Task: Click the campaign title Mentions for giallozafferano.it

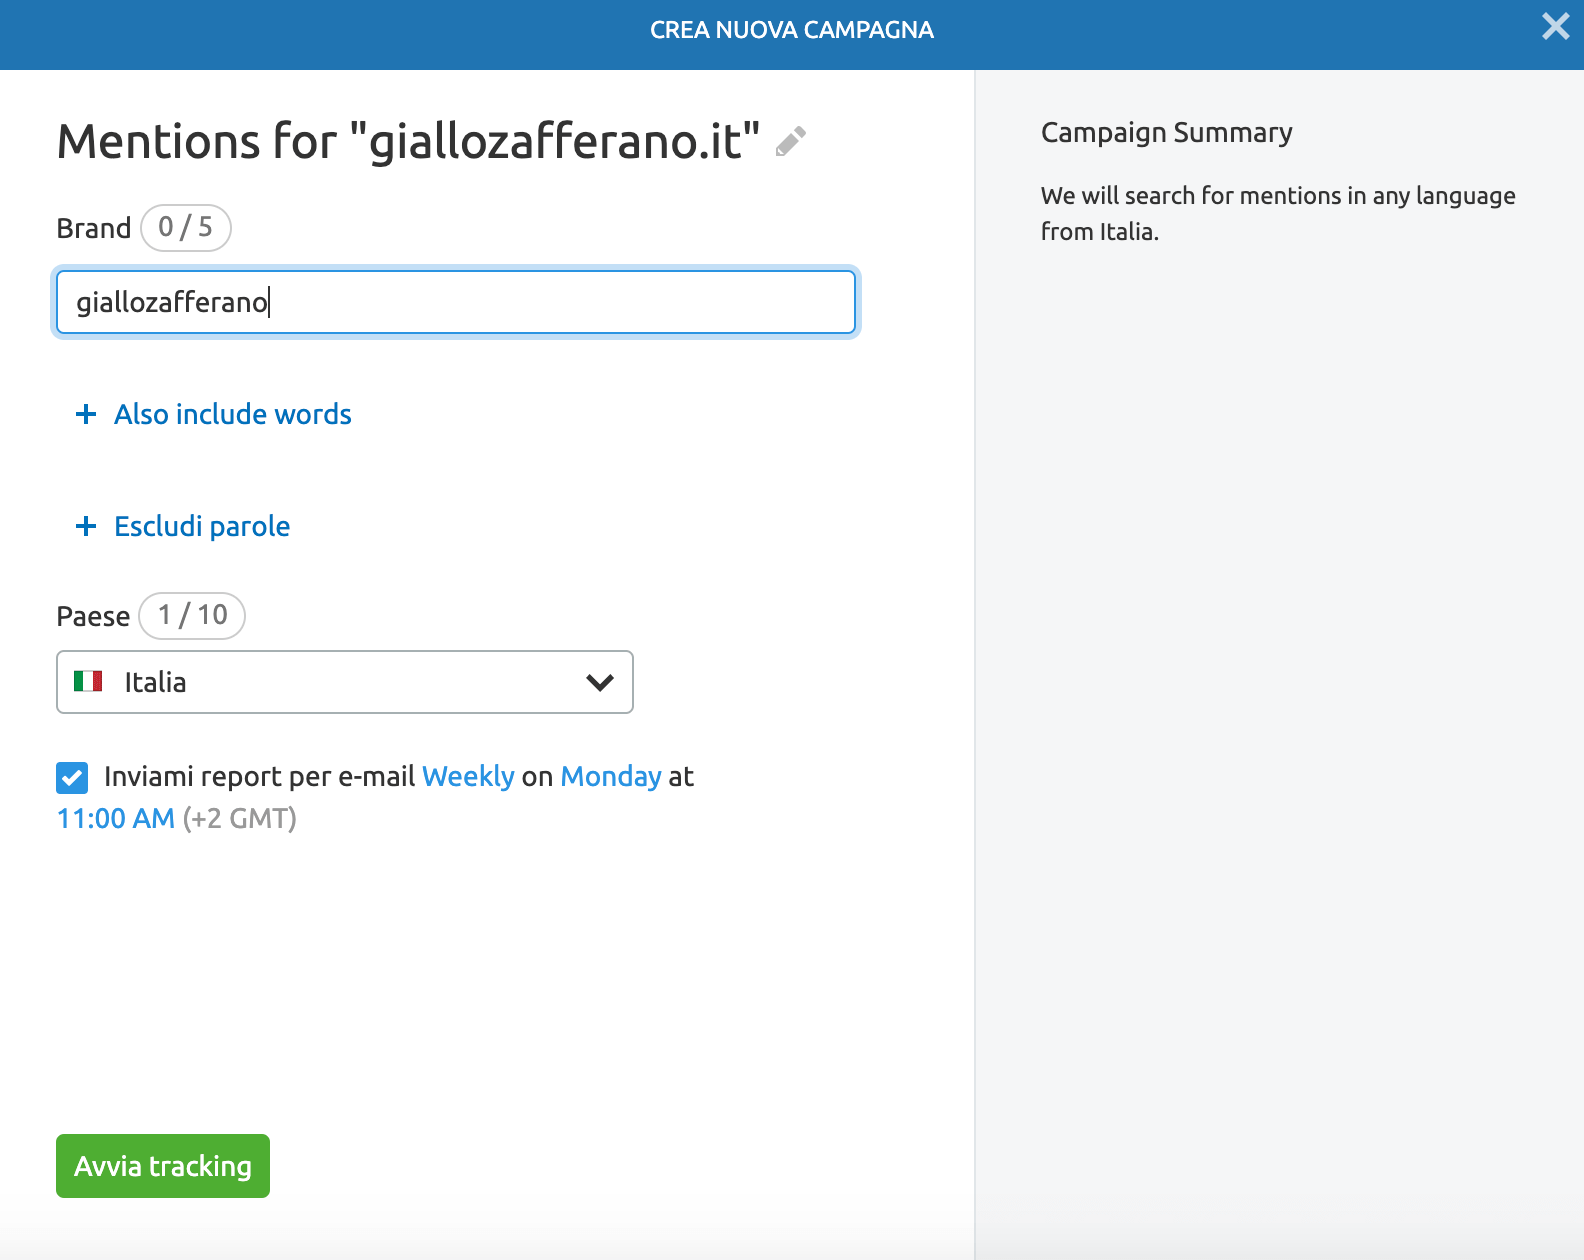Action: click(x=408, y=141)
